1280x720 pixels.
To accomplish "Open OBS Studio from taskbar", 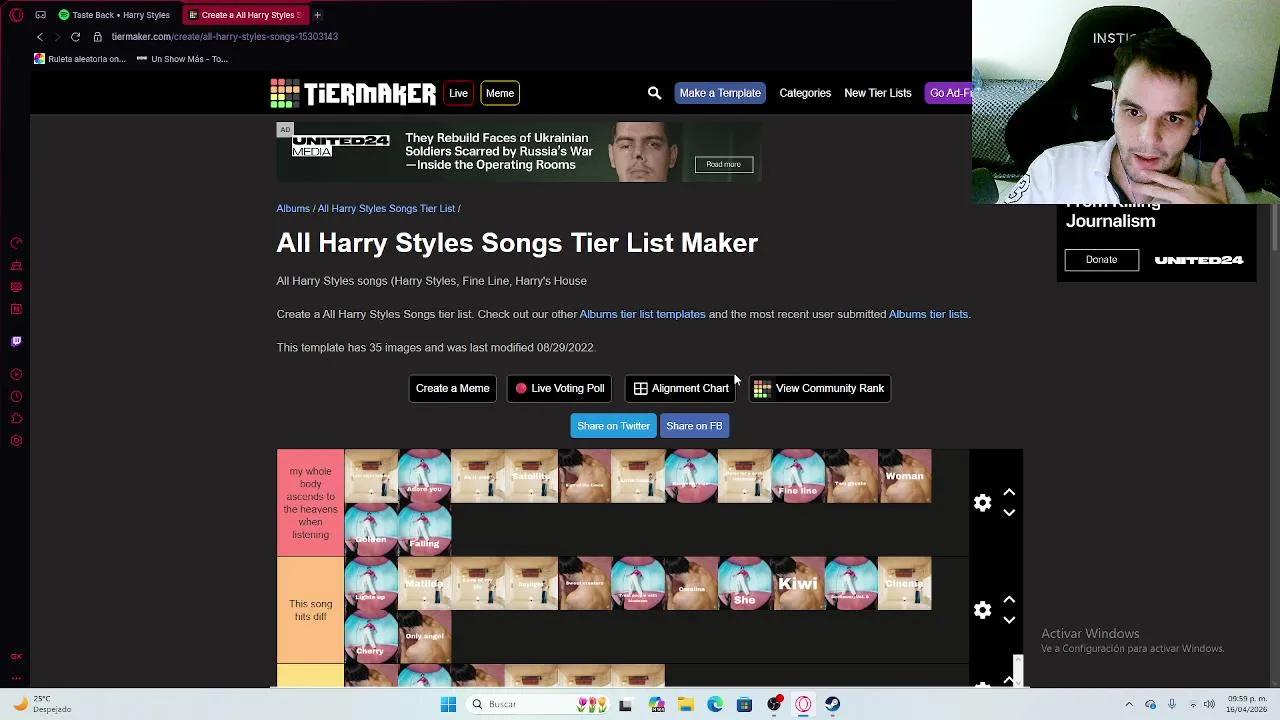I will pos(774,705).
